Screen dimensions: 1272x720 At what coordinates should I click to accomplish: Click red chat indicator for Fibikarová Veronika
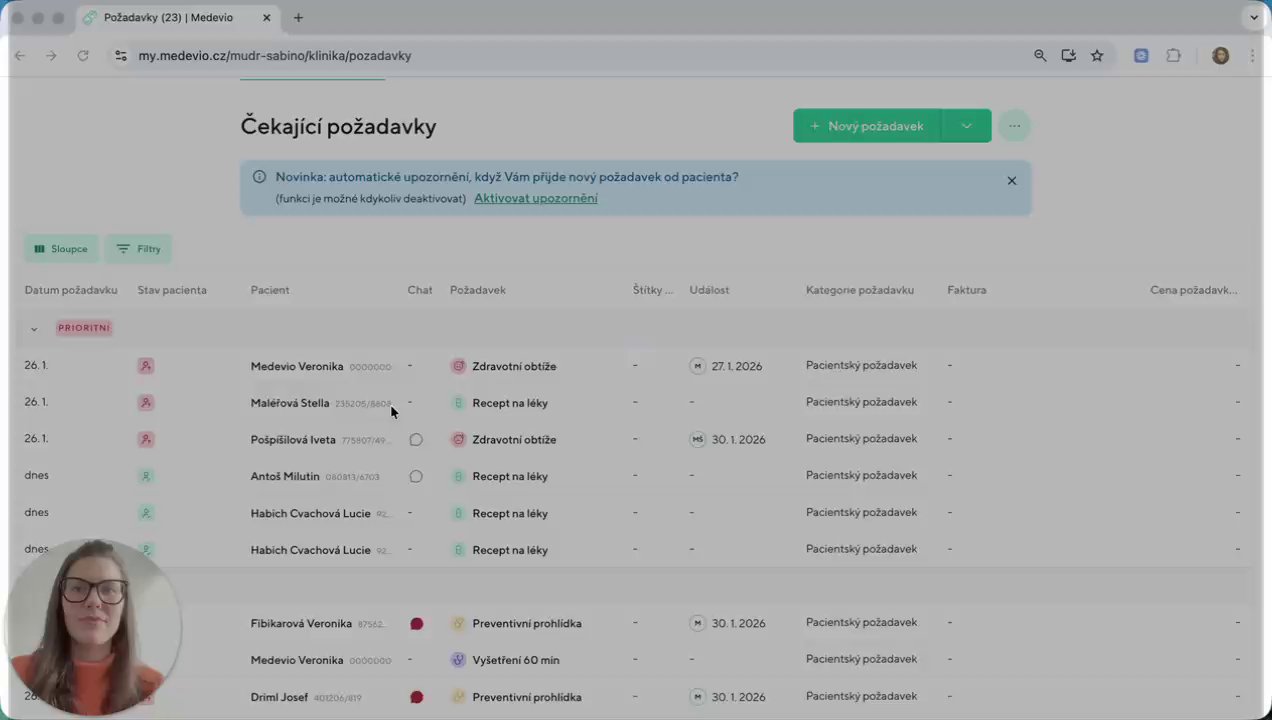point(416,624)
